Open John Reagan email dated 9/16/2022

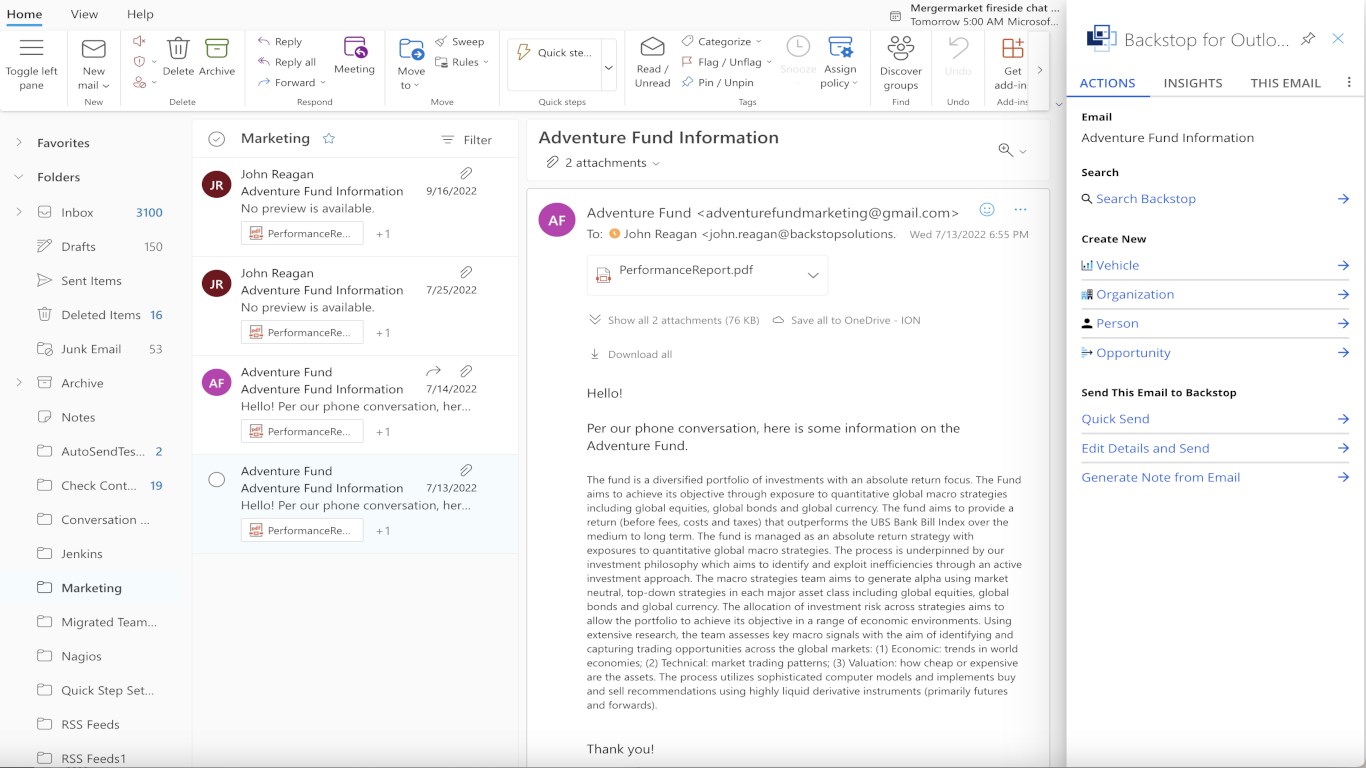(355, 207)
